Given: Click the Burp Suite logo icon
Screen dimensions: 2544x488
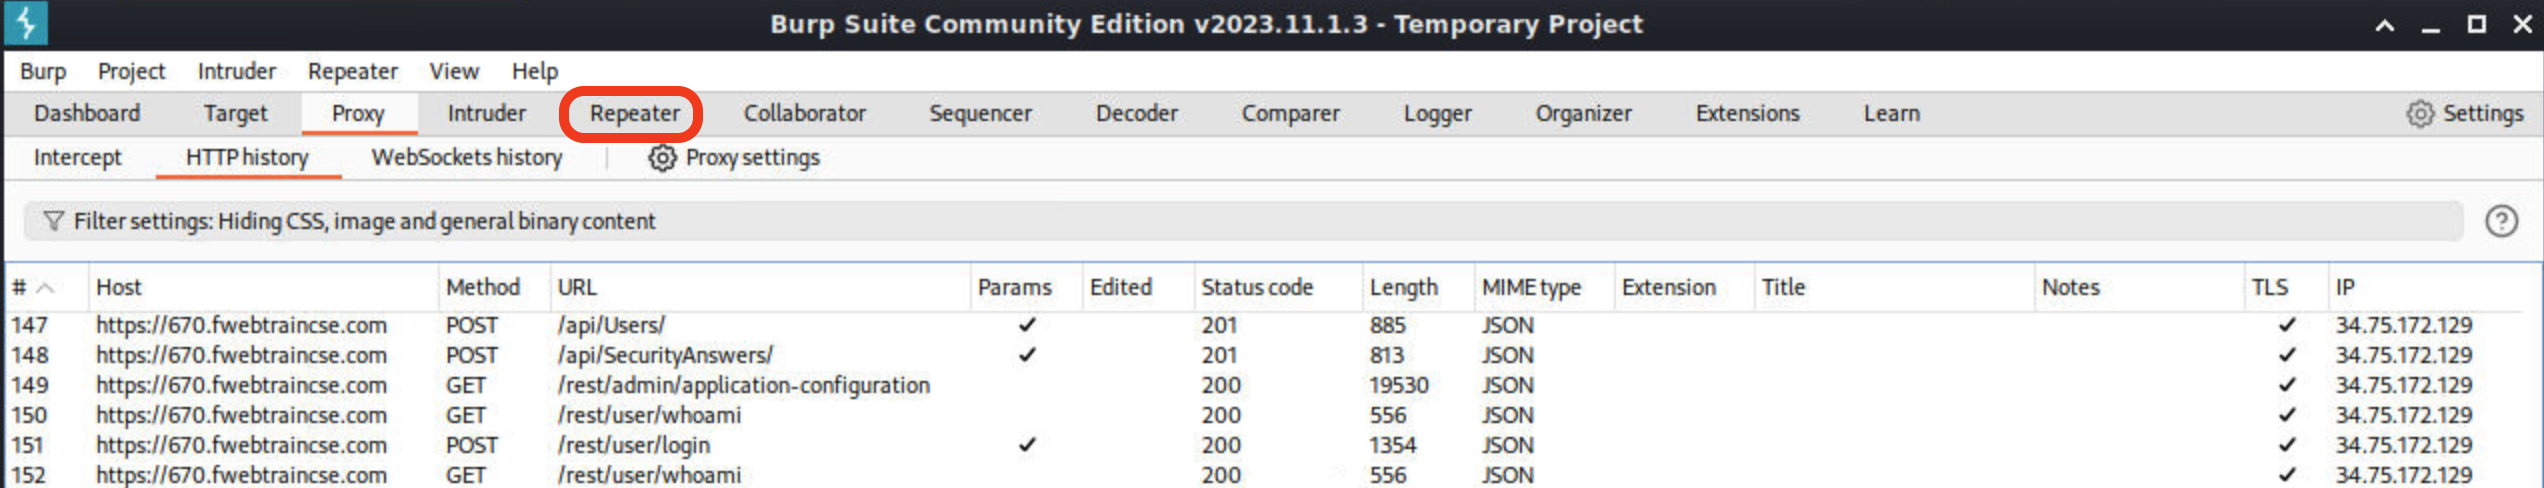Looking at the screenshot, I should (26, 23).
